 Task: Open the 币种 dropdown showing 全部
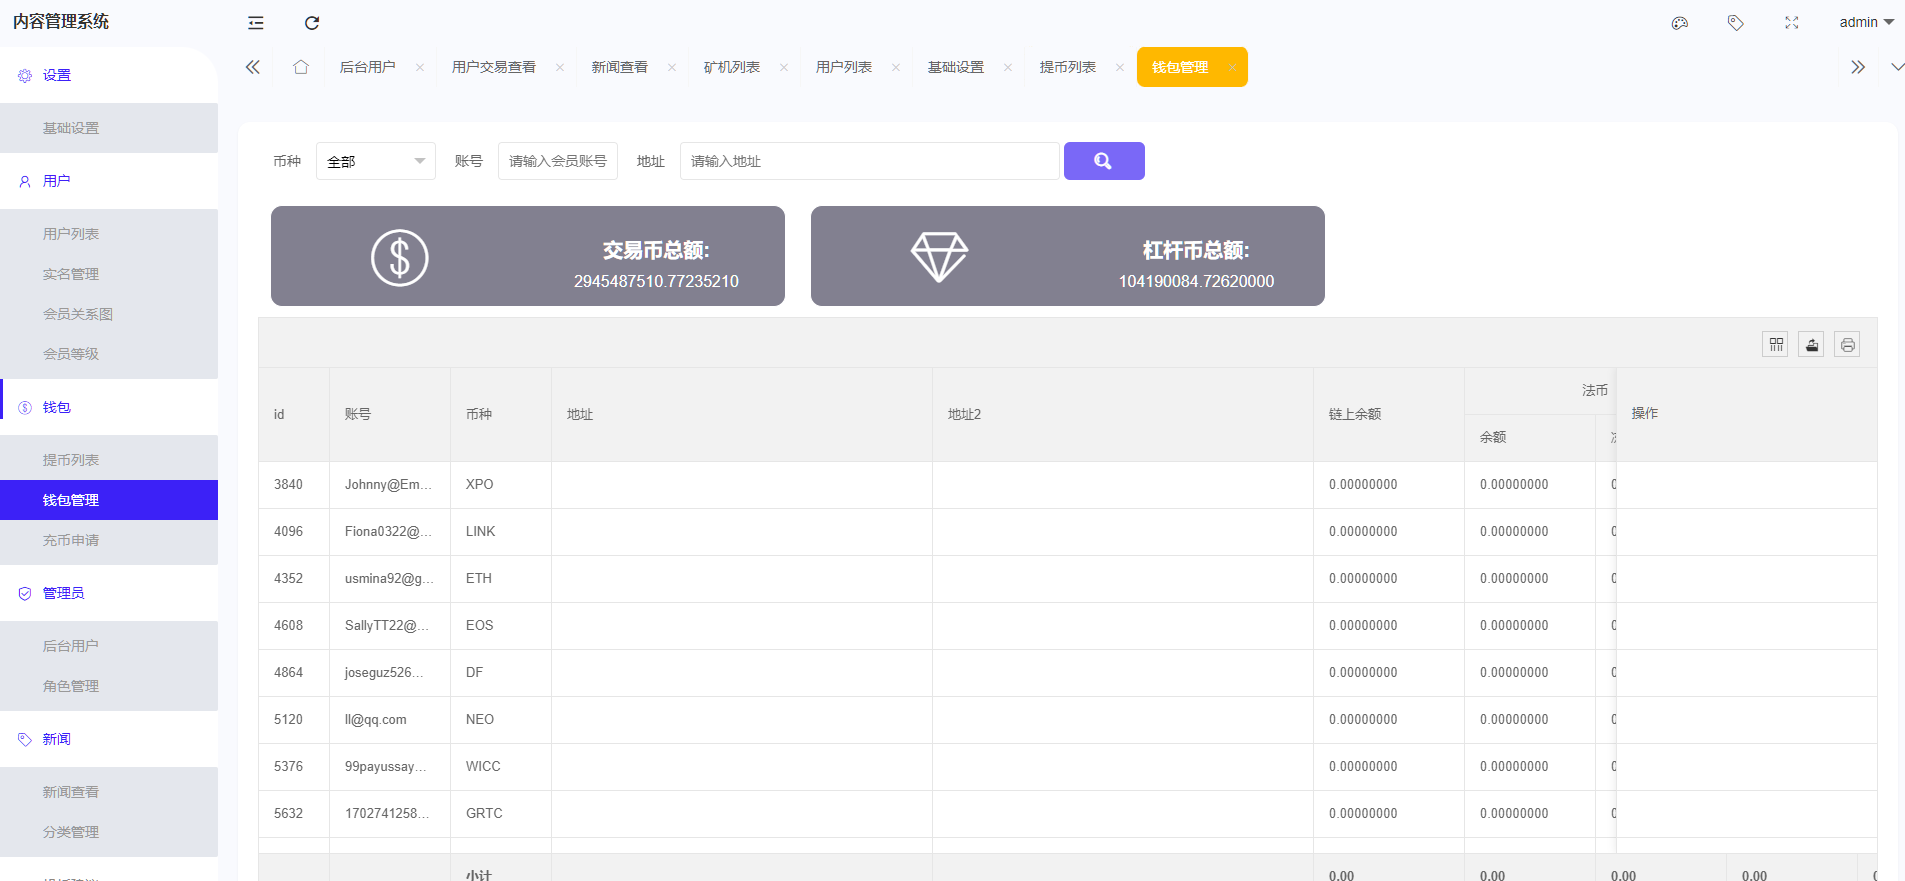375,161
